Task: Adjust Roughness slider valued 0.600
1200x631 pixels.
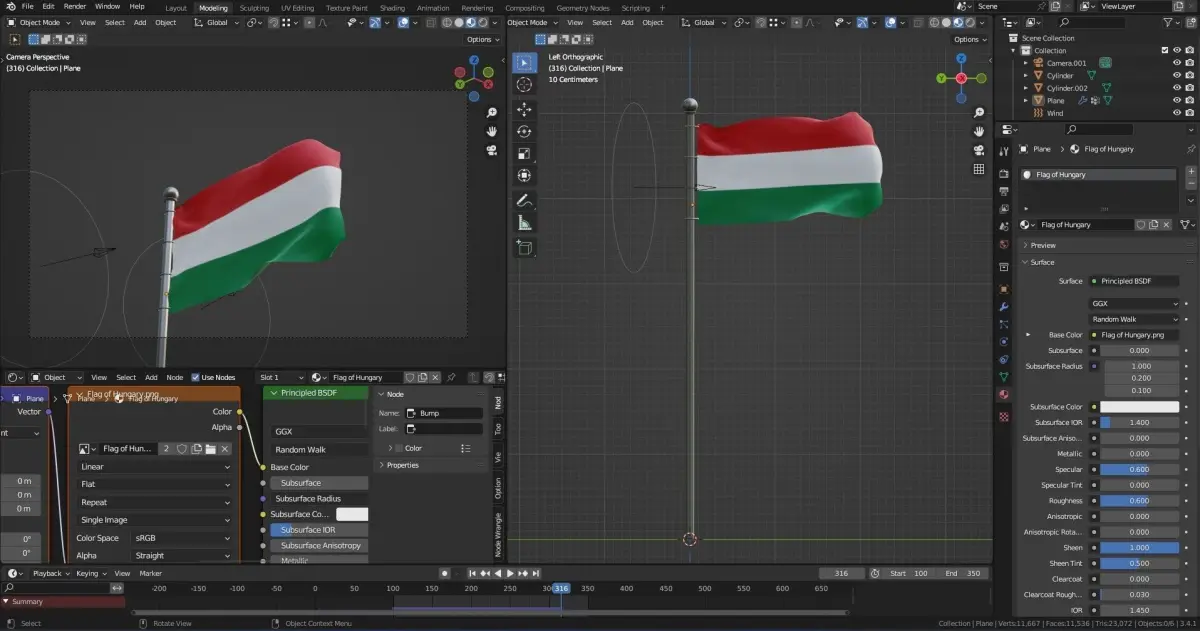Action: click(1139, 501)
